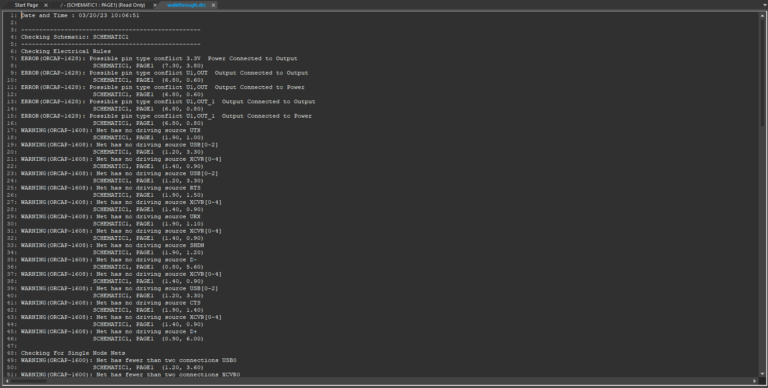The height and width of the screenshot is (388, 768).
Task: Click the Checking Electrical Rules line
Action: [66, 51]
